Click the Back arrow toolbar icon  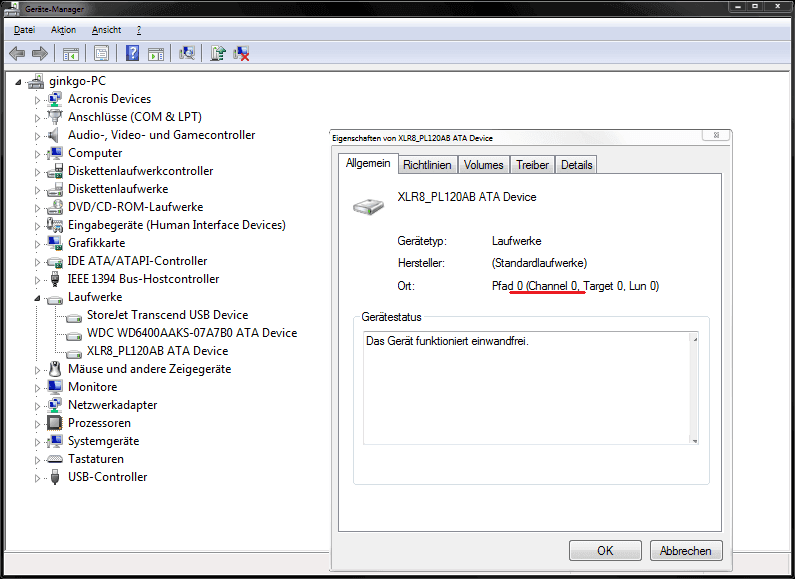17,53
